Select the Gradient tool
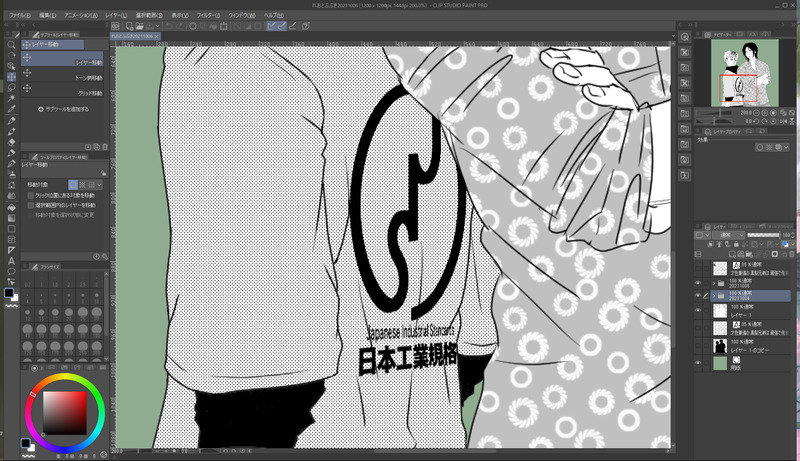This screenshot has height=461, width=800. click(11, 218)
